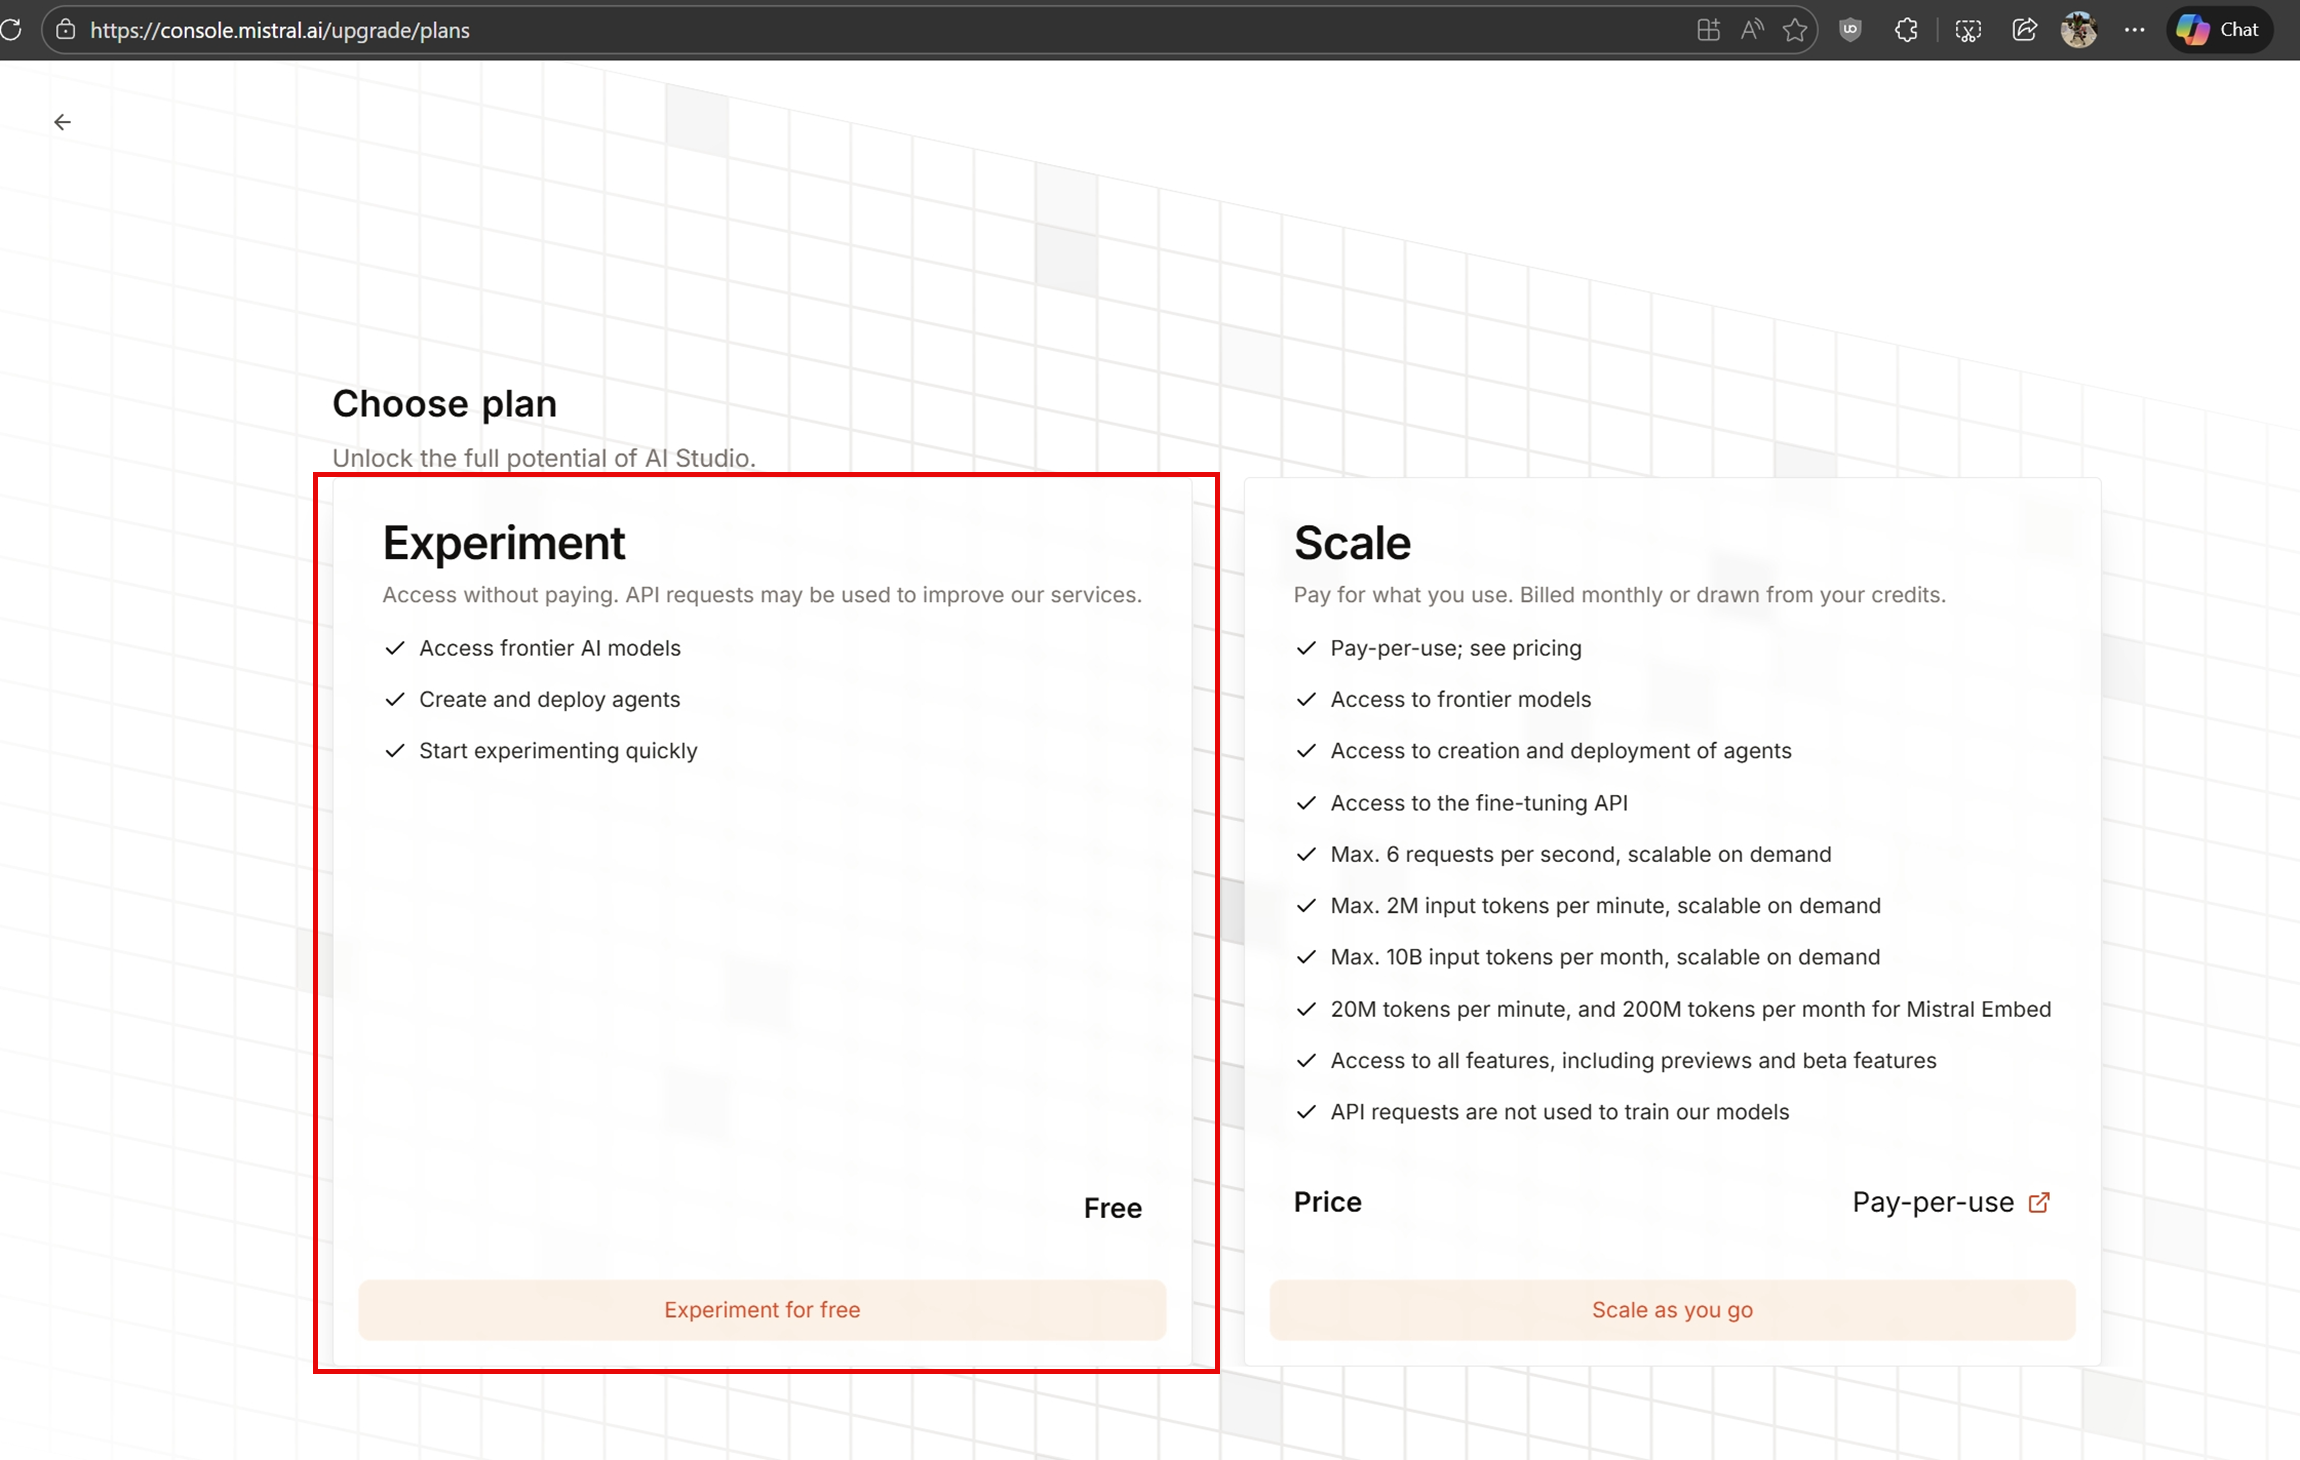Click the Share icon in the toolbar

point(2024,30)
